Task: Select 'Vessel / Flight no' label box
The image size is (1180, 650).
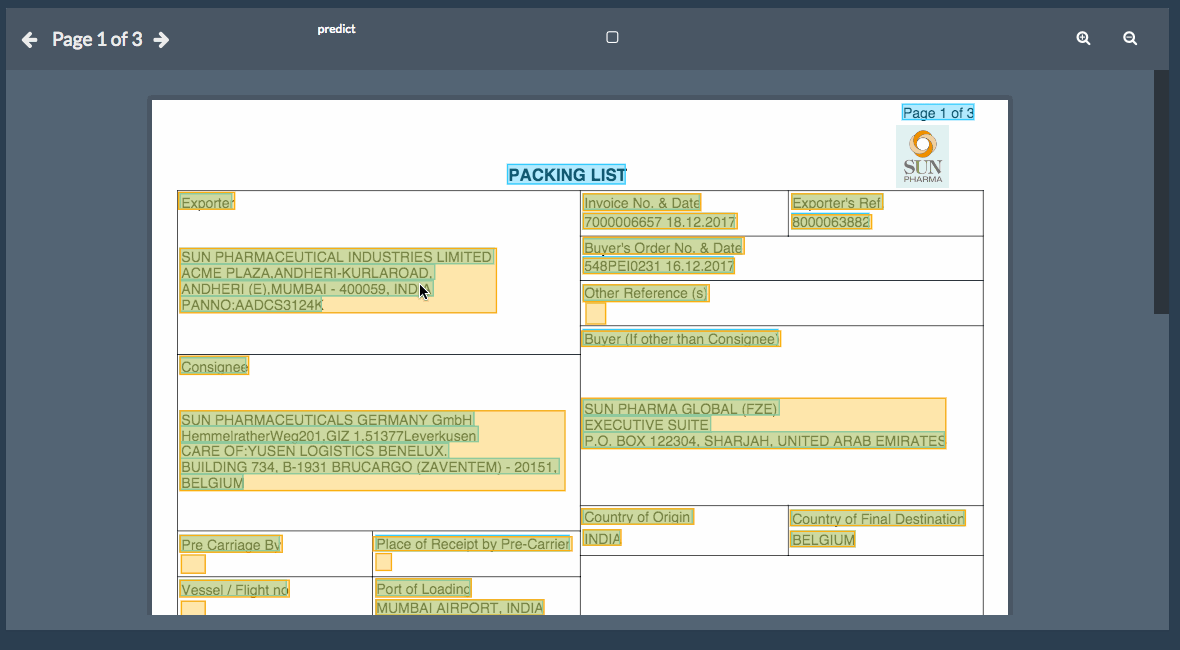Action: point(234,590)
